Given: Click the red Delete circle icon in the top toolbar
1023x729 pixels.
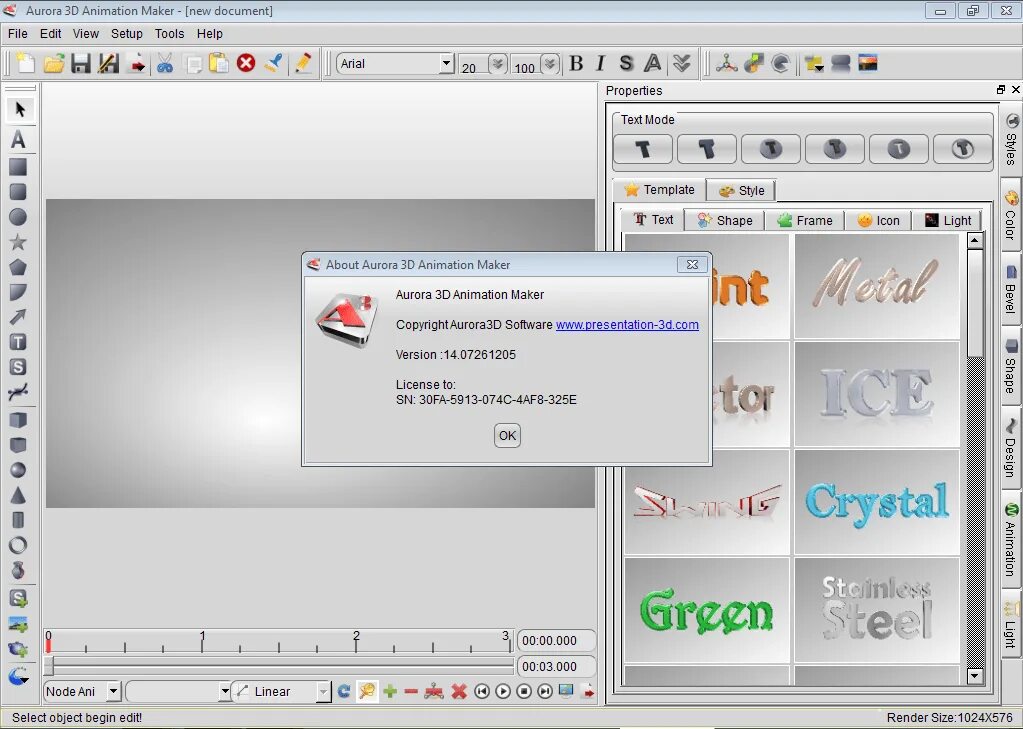Looking at the screenshot, I should [x=246, y=63].
